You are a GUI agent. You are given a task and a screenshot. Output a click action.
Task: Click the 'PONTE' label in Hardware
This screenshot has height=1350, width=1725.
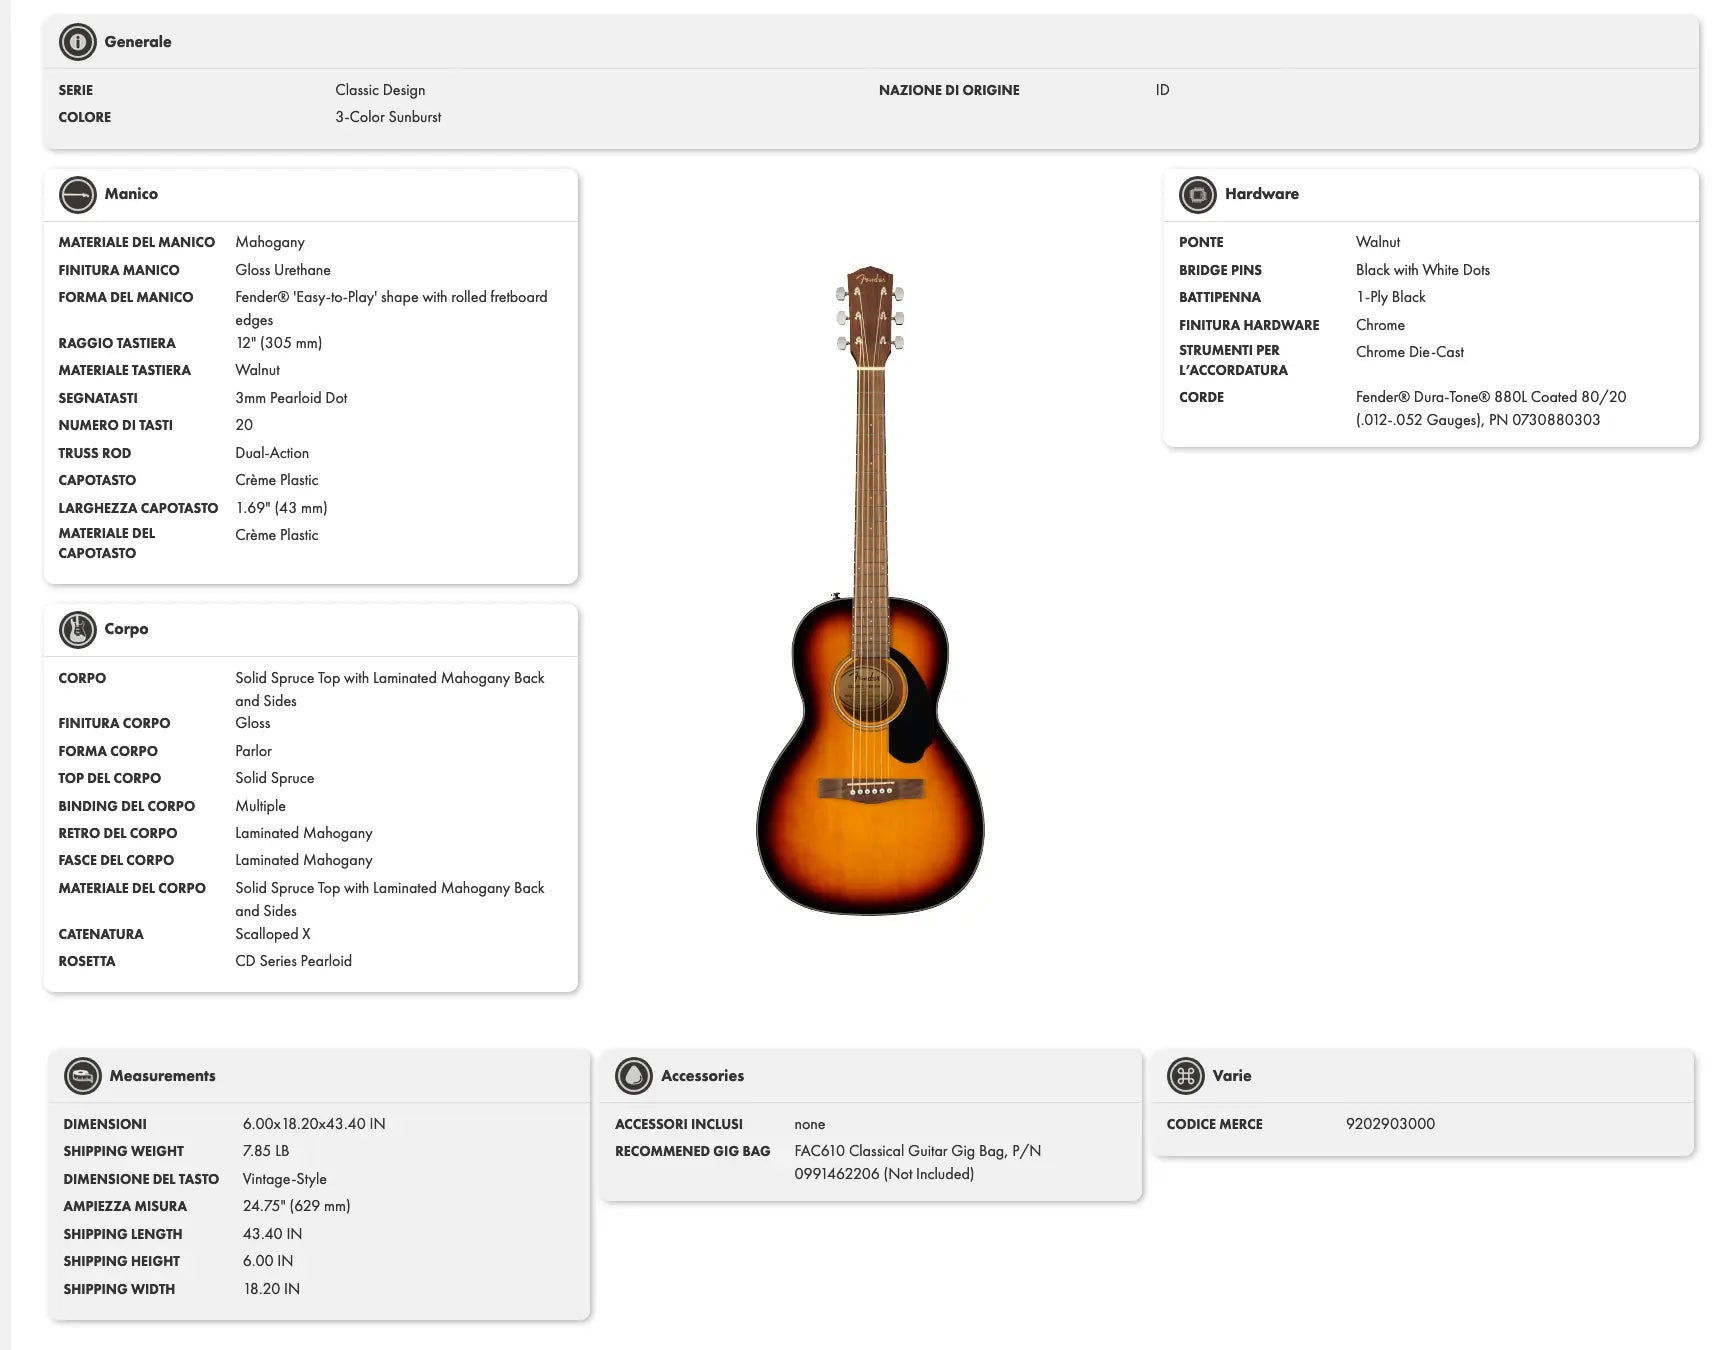[x=1201, y=242]
